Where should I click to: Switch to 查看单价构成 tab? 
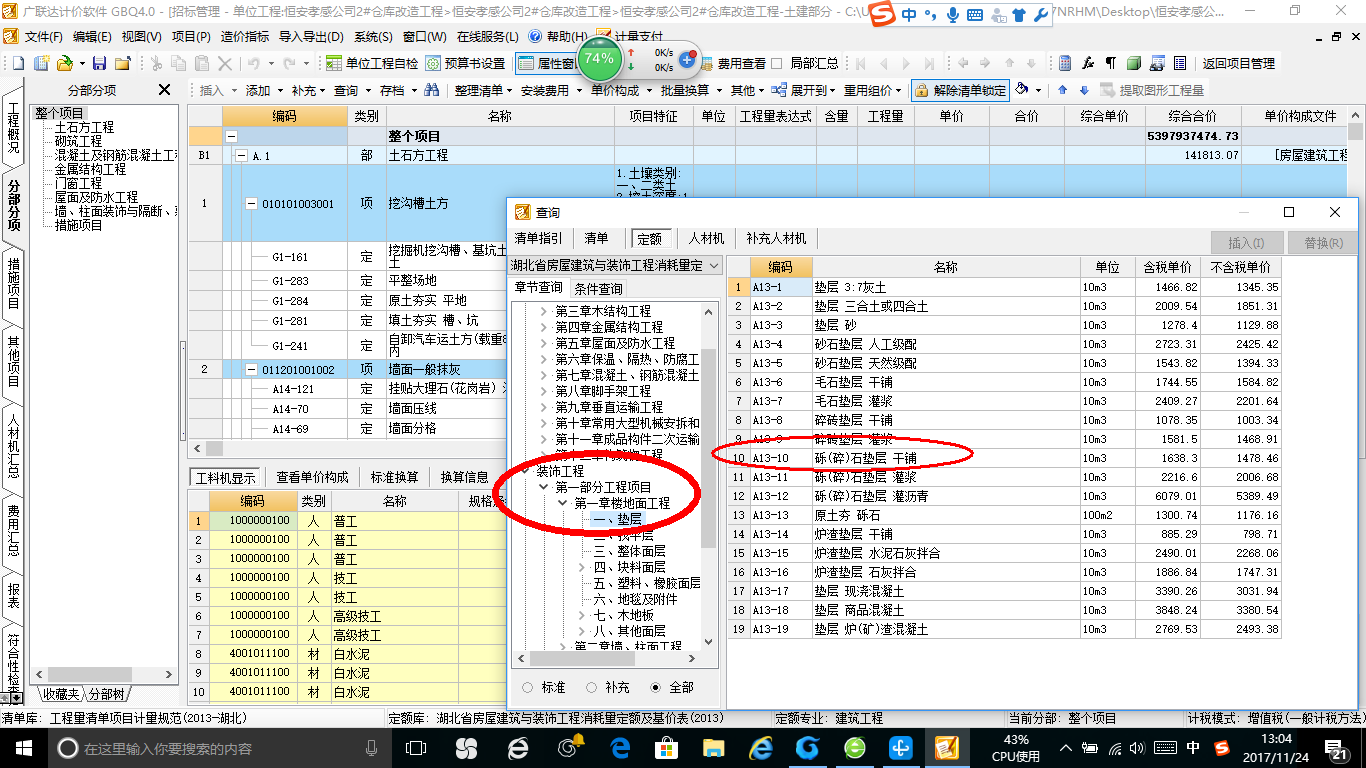pyautogui.click(x=313, y=477)
